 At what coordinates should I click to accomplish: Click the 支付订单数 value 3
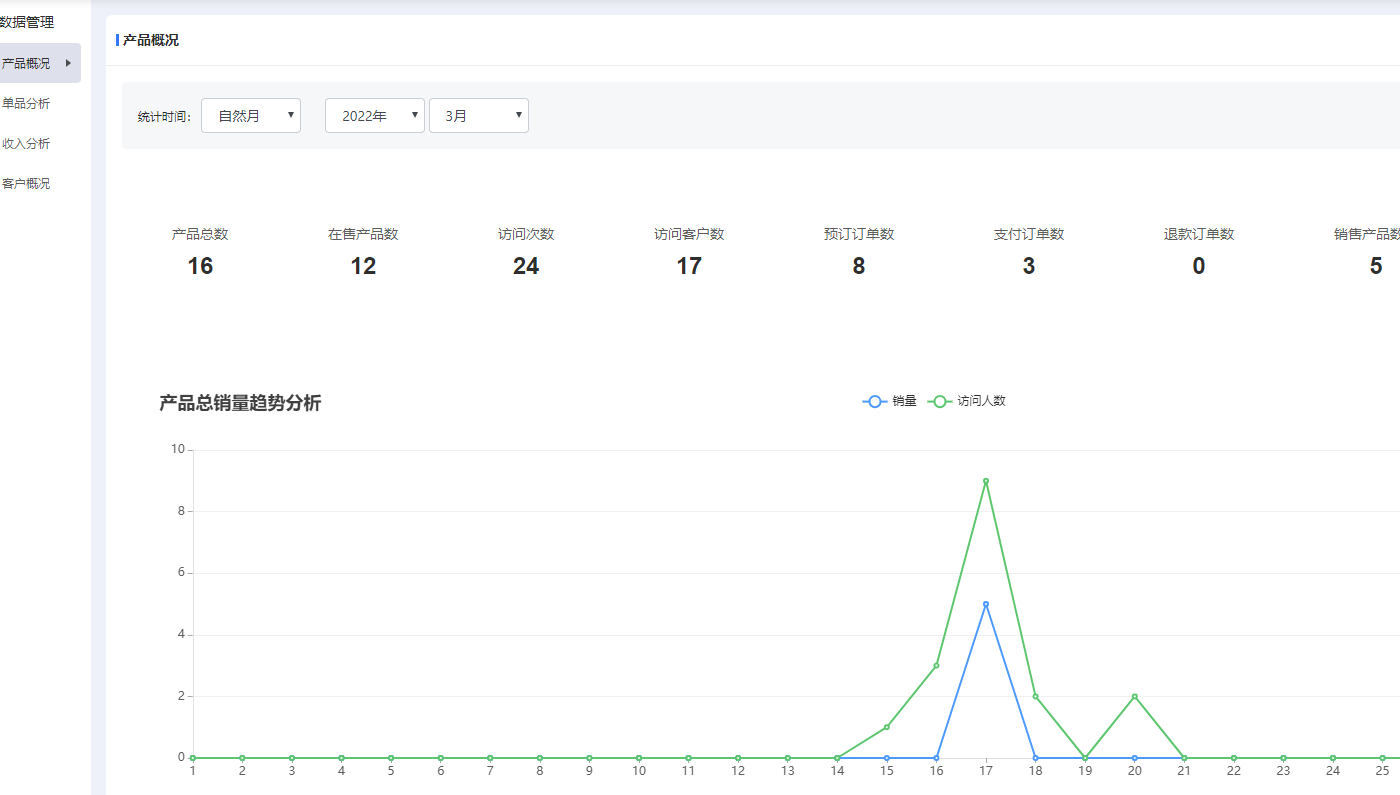pos(1029,266)
